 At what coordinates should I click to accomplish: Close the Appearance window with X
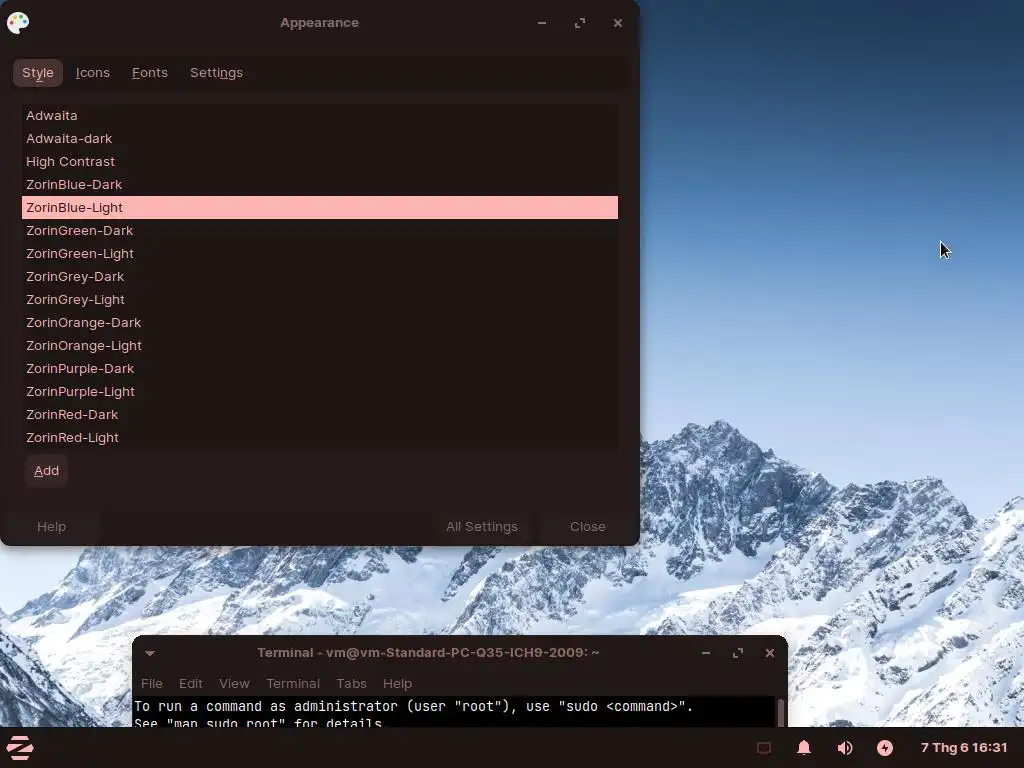pos(618,23)
